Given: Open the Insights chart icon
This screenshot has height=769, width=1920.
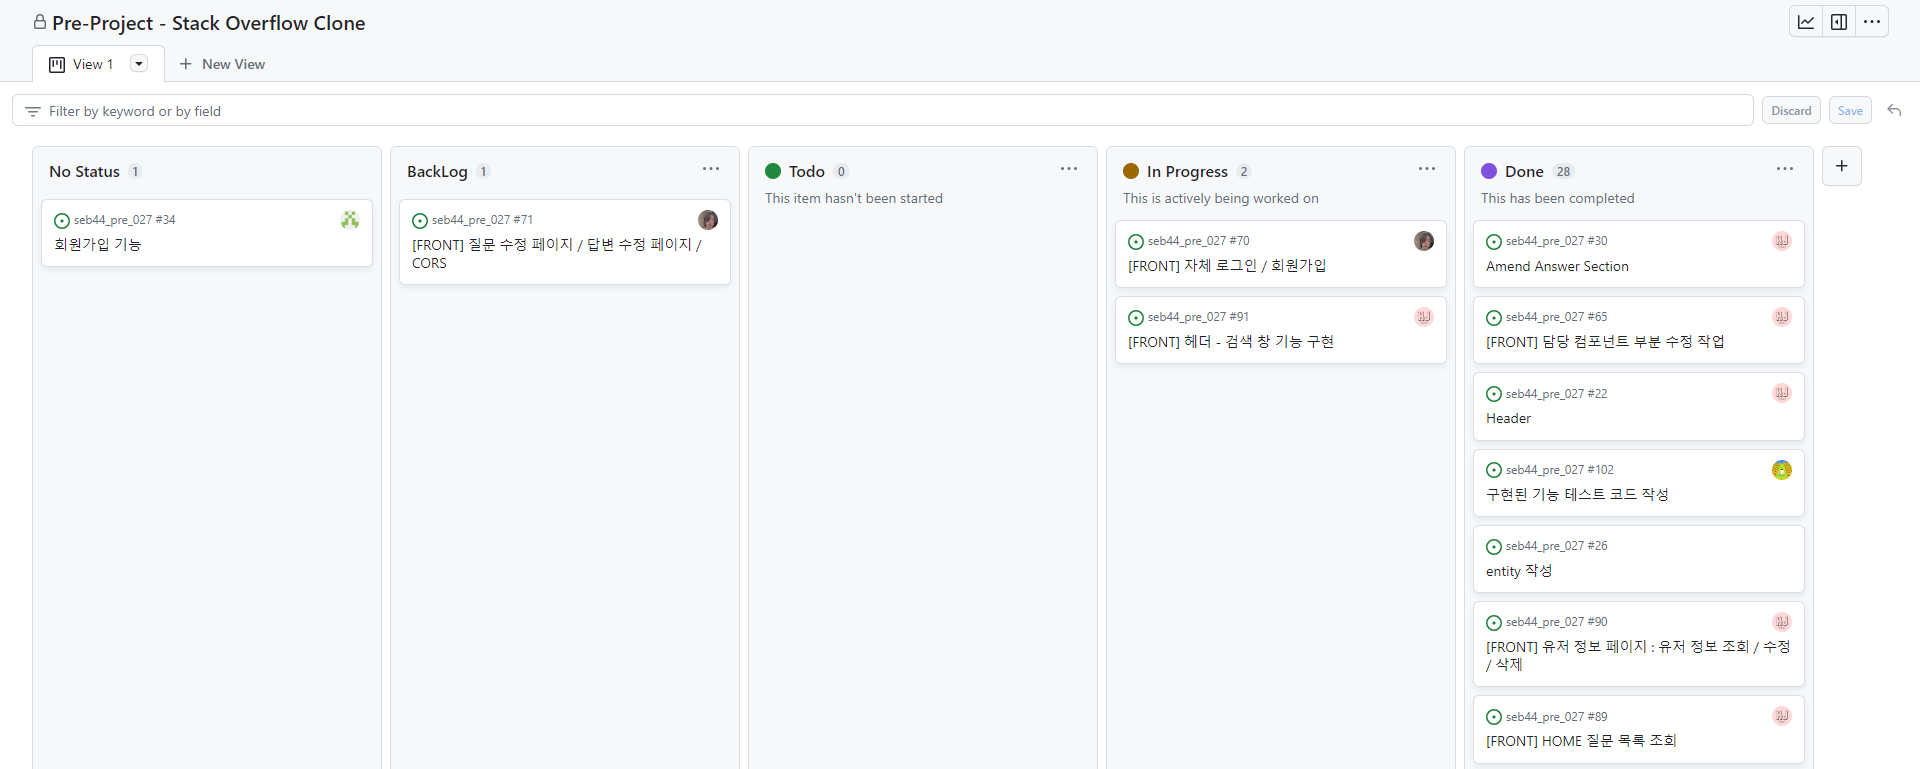Looking at the screenshot, I should point(1806,22).
